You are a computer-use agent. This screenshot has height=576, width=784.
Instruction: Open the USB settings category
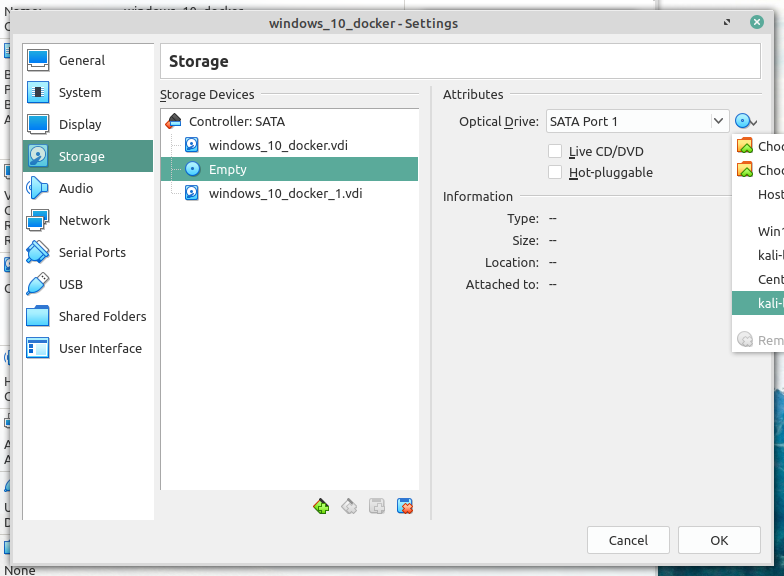[88, 284]
